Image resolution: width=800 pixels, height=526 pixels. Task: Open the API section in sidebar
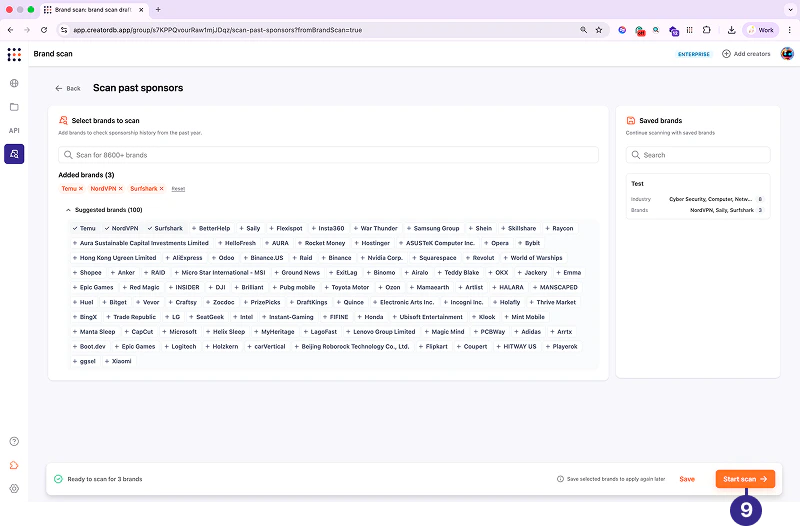(x=14, y=131)
